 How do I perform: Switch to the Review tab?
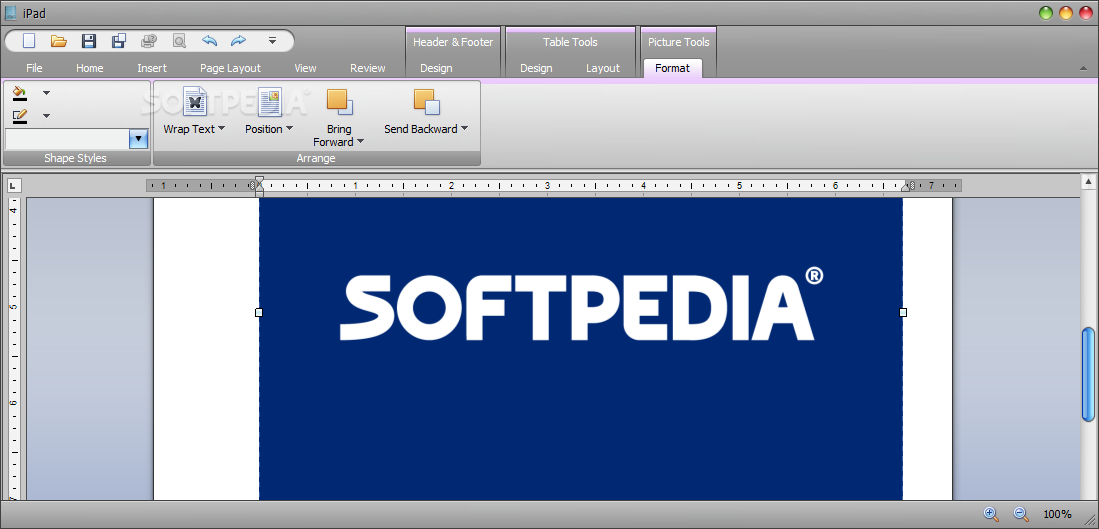tap(368, 68)
